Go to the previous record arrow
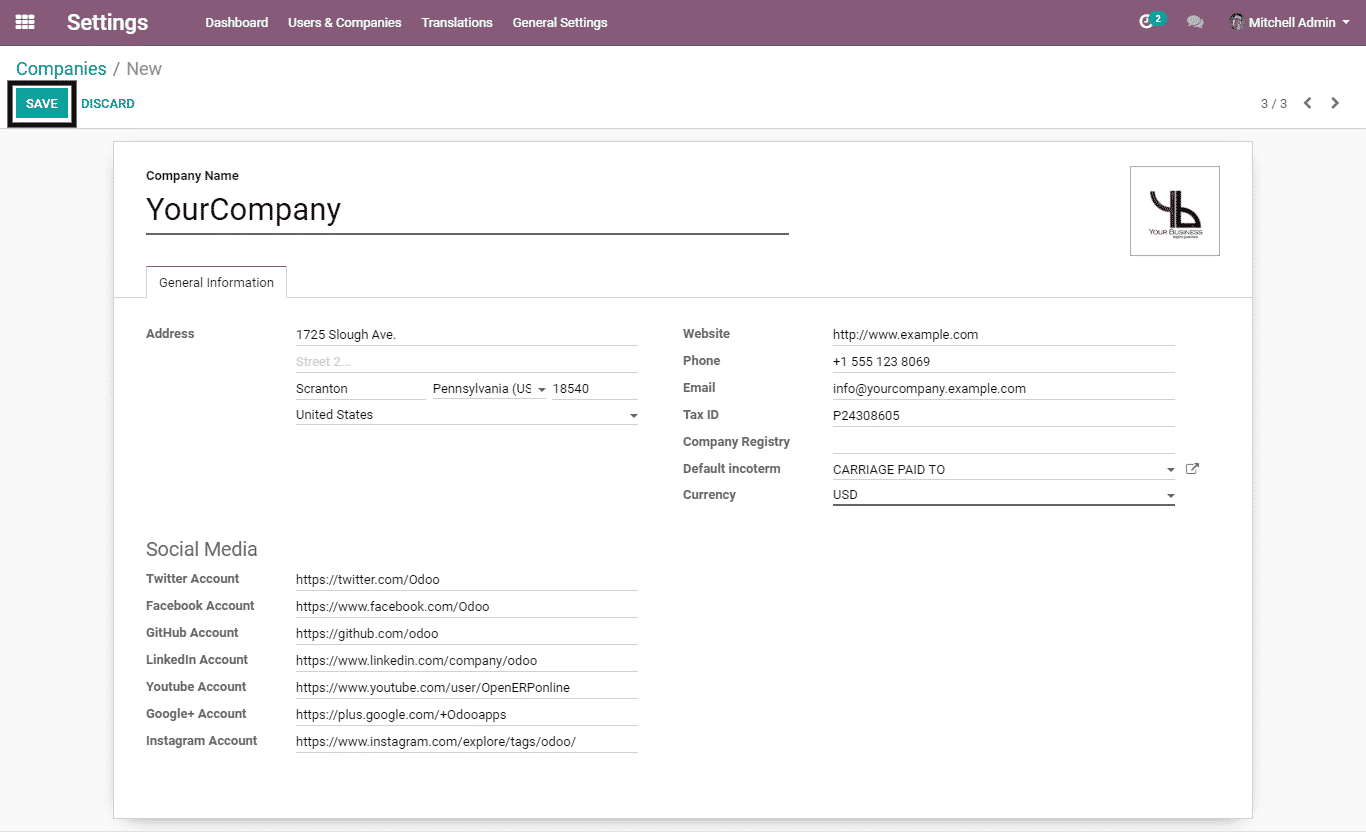The image size is (1366, 832). click(1307, 103)
